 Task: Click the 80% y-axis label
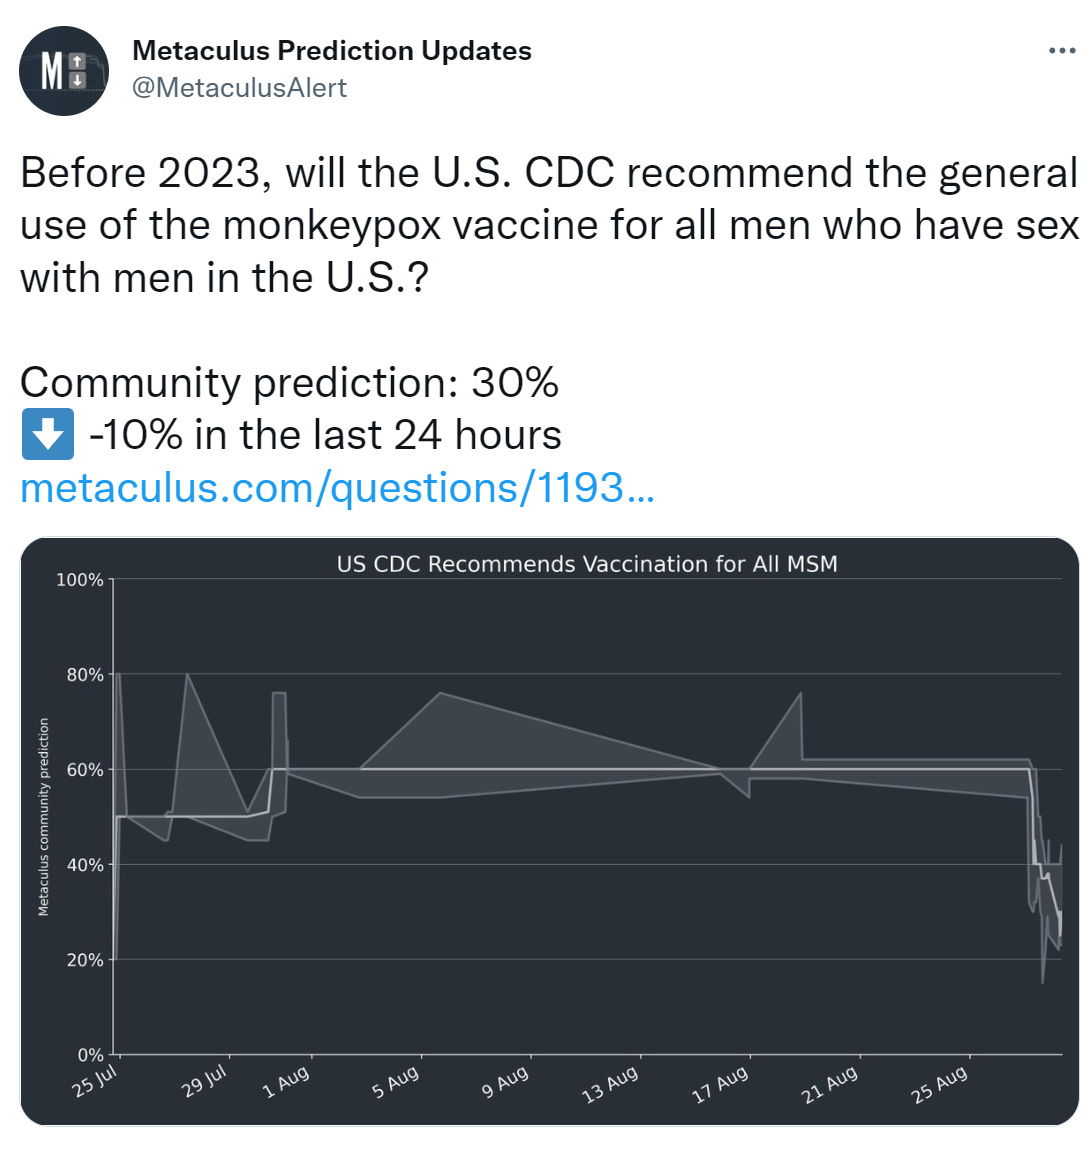tap(85, 675)
